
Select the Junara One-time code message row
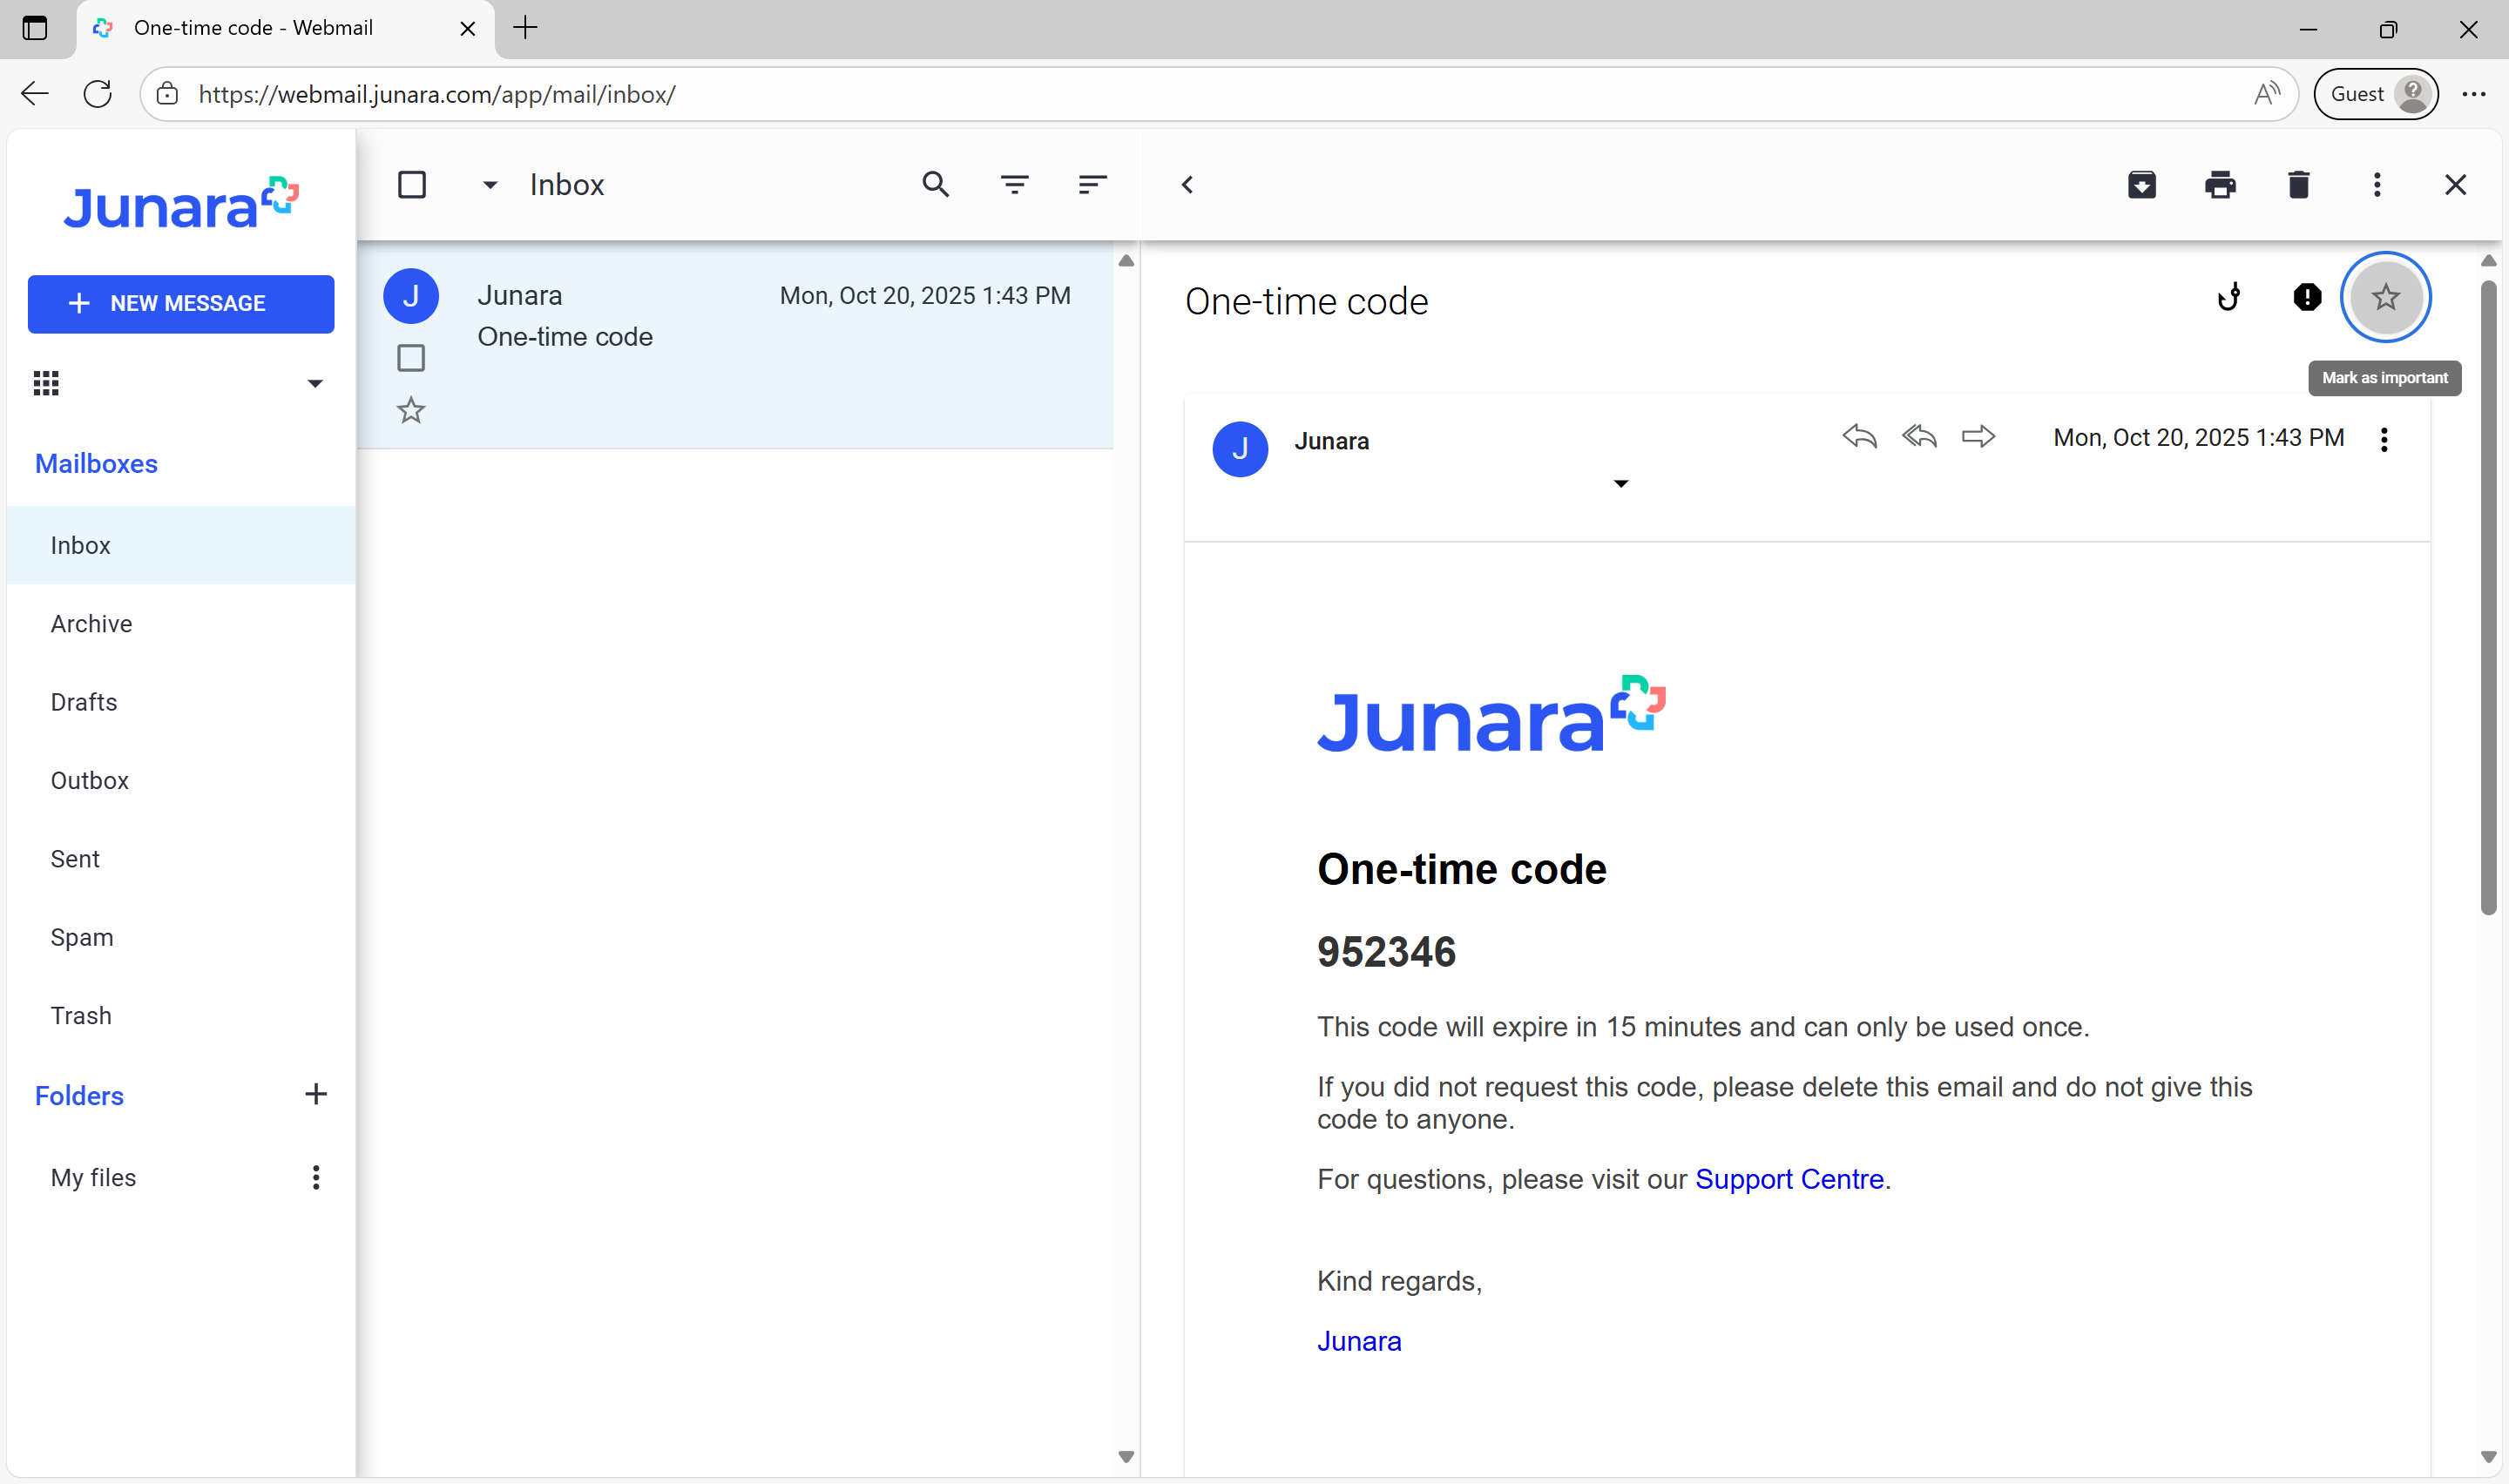click(735, 346)
